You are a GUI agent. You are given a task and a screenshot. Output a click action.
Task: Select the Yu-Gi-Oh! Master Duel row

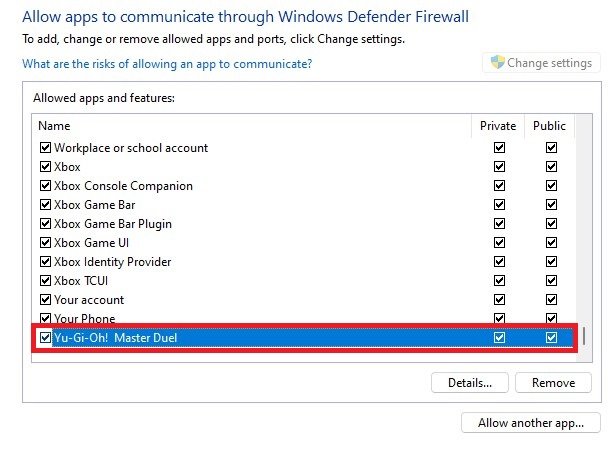[x=250, y=338]
